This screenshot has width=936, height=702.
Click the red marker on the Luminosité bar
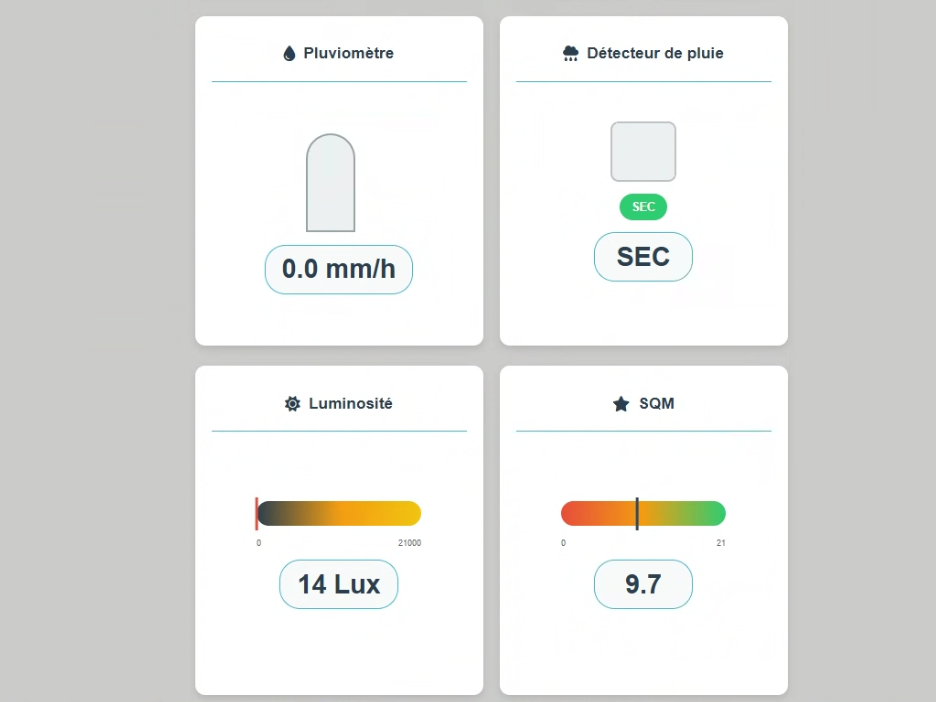pyautogui.click(x=257, y=513)
